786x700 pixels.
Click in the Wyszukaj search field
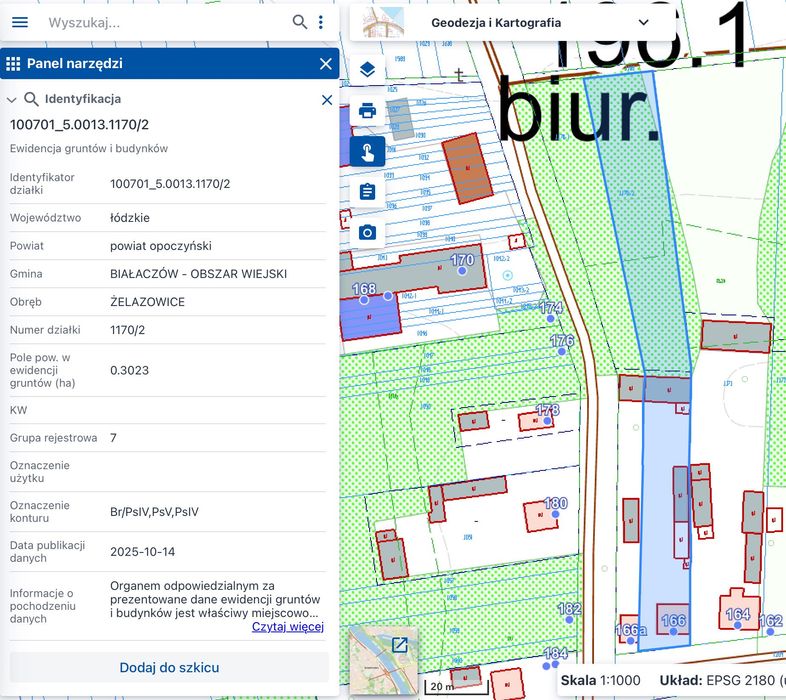[x=160, y=22]
